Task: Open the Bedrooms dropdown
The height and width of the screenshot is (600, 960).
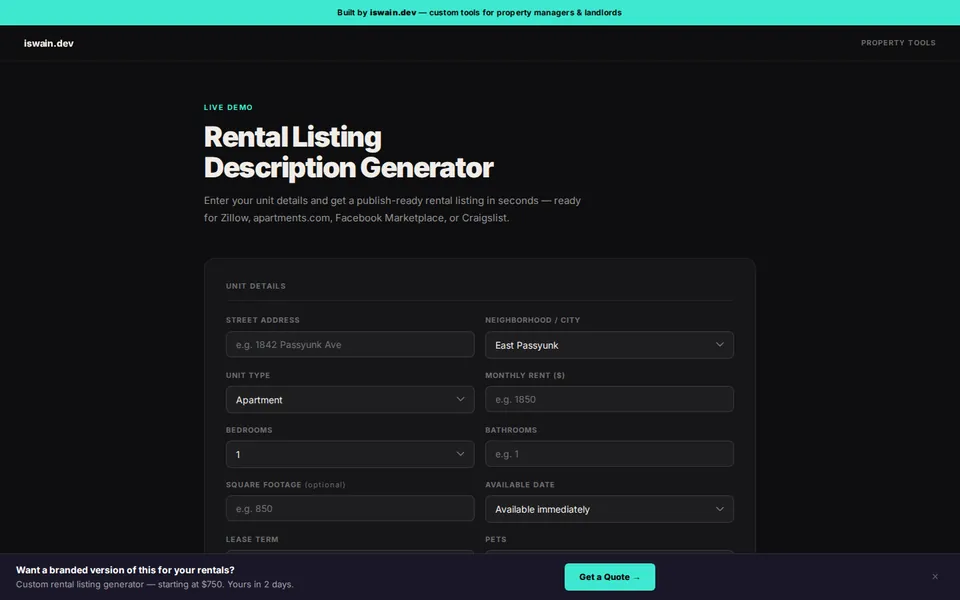Action: click(350, 454)
